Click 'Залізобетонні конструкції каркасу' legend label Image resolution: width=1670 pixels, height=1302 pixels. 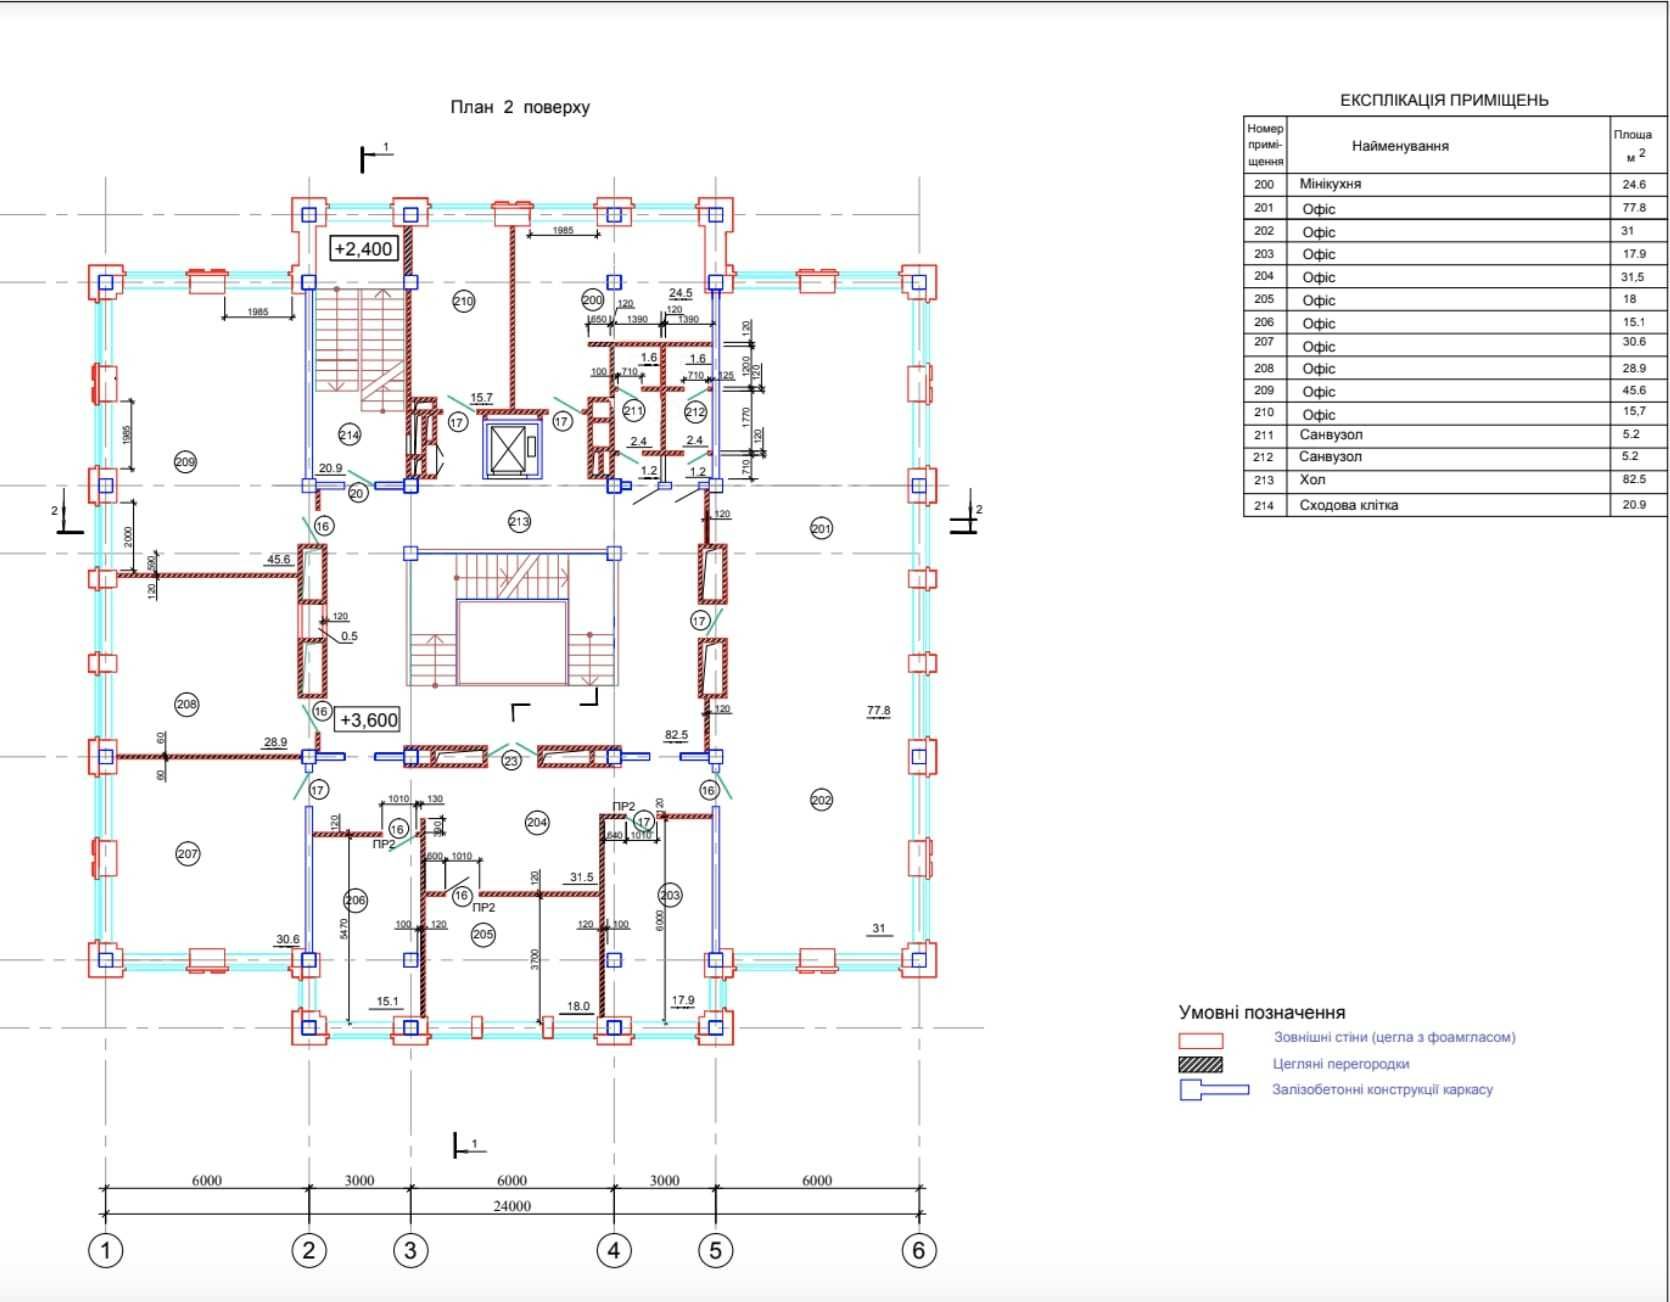click(1382, 1090)
